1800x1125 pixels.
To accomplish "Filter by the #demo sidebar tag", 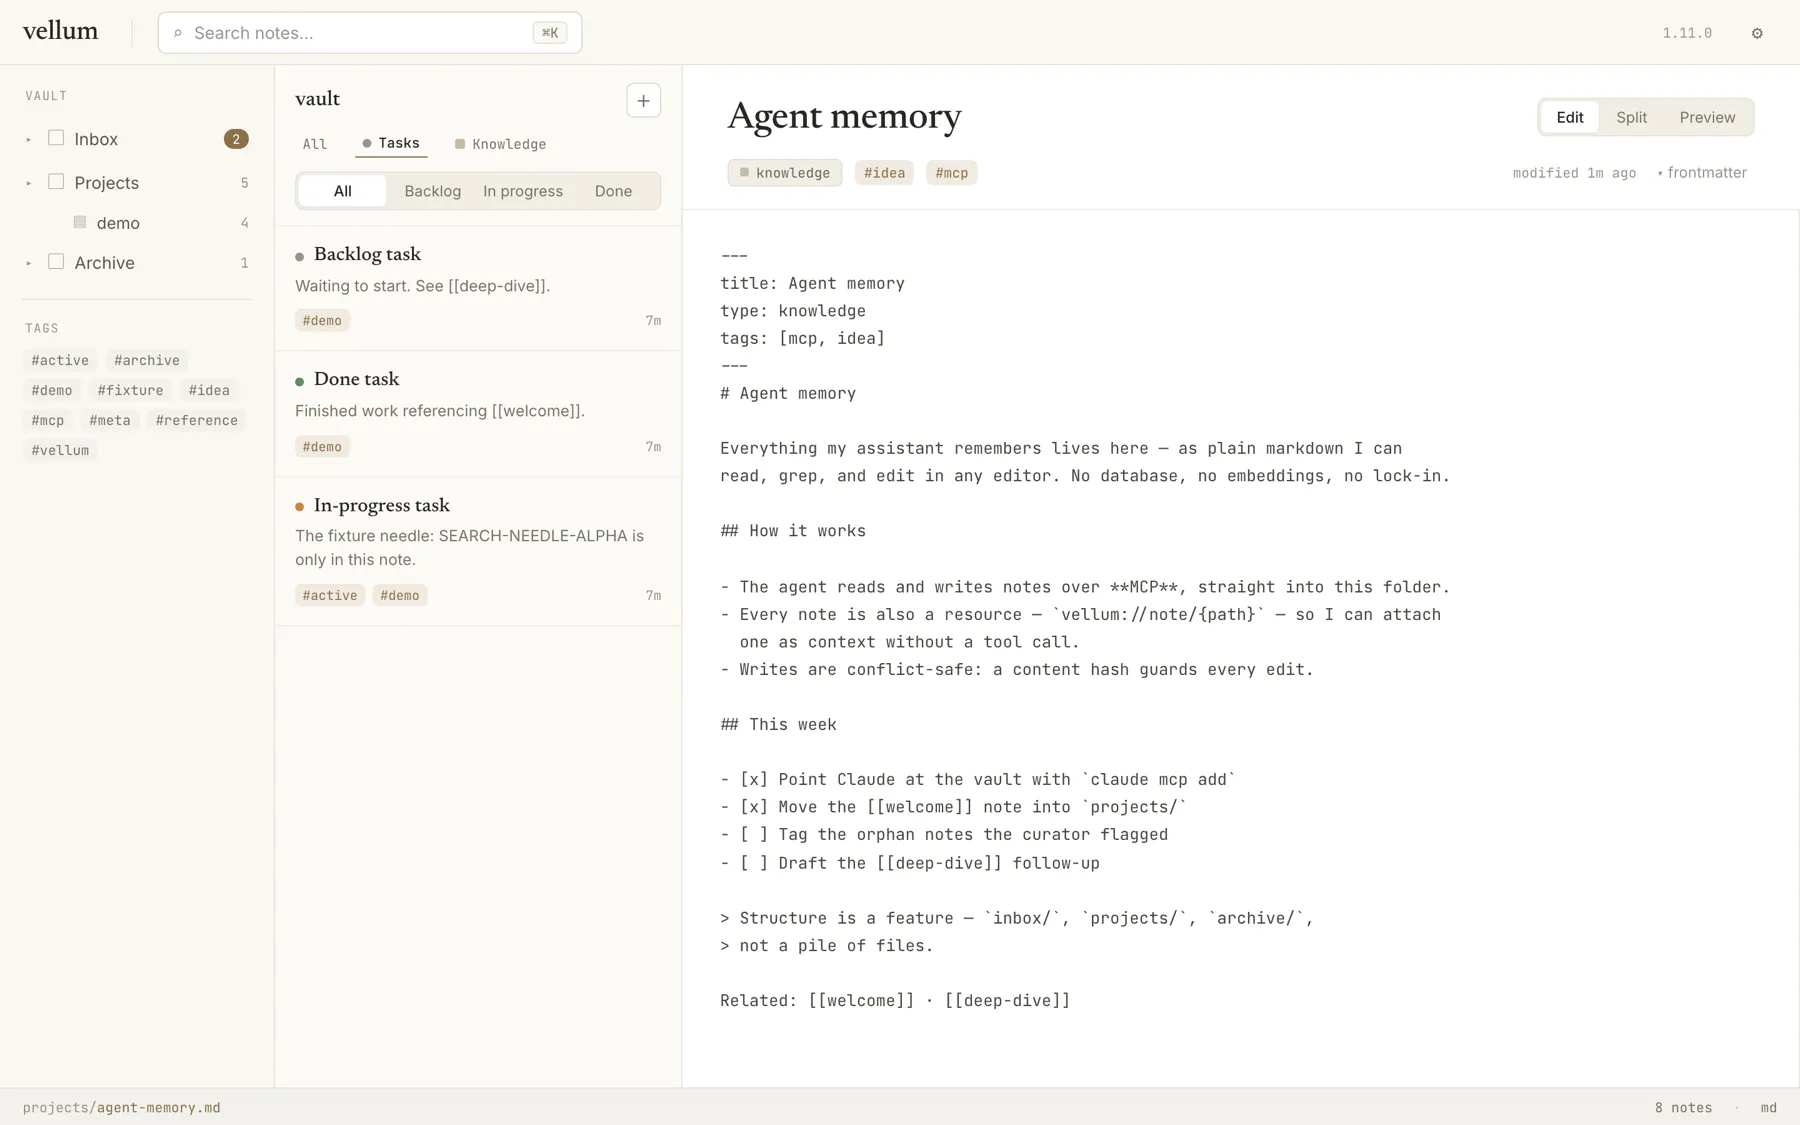I will [x=52, y=390].
